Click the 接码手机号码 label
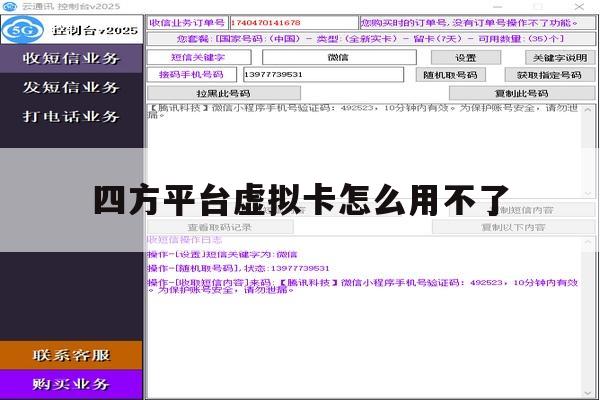This screenshot has height=400, width=600. pos(191,74)
